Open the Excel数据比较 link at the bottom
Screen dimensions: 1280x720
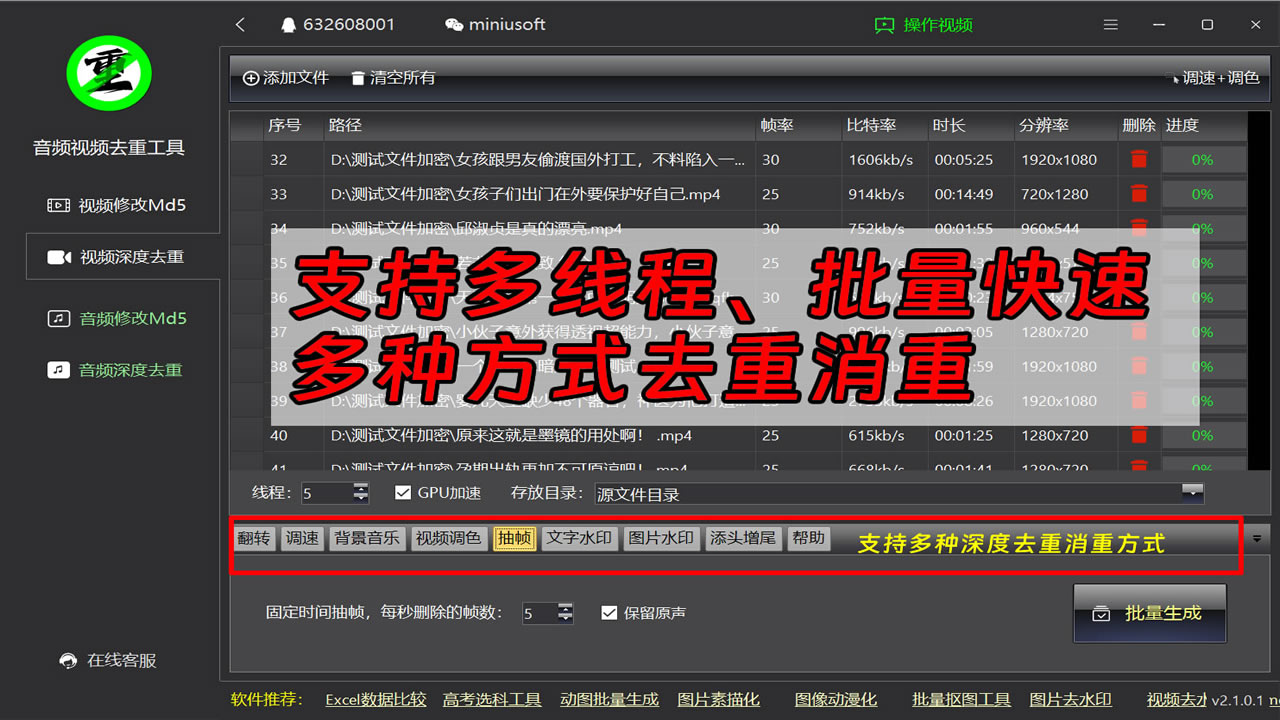coord(375,700)
